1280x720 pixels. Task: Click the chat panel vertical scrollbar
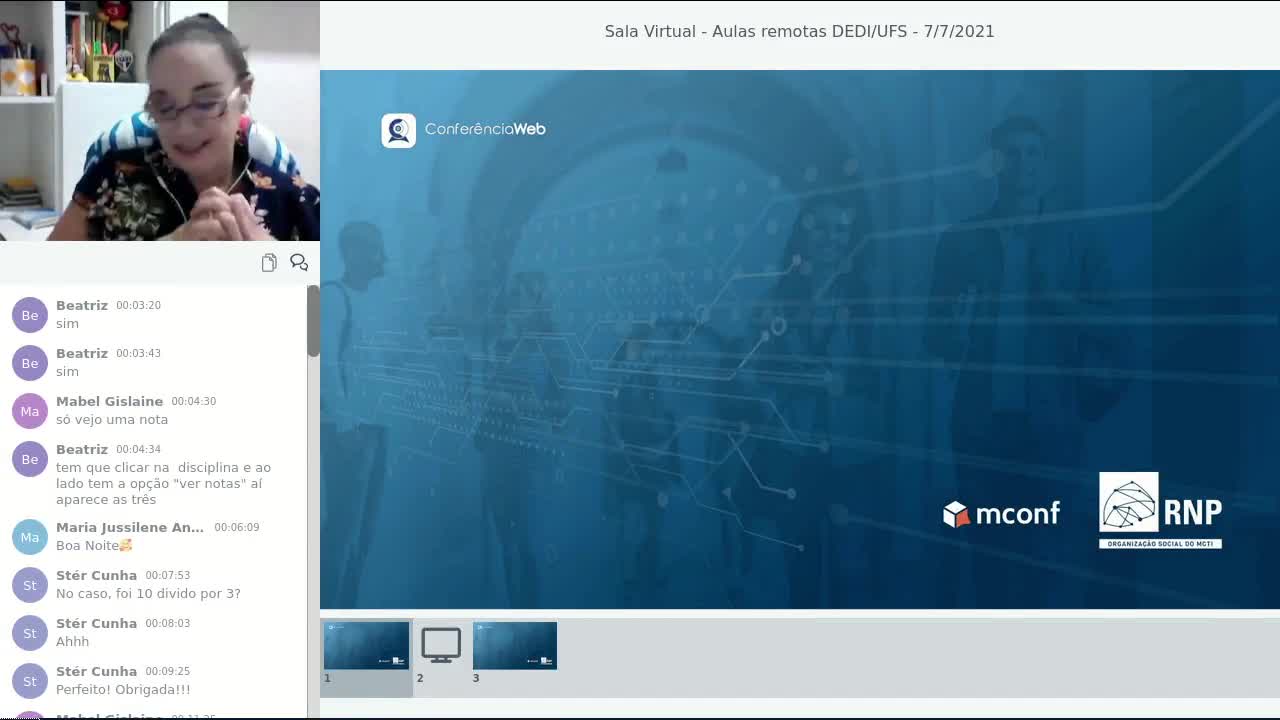pyautogui.click(x=313, y=321)
